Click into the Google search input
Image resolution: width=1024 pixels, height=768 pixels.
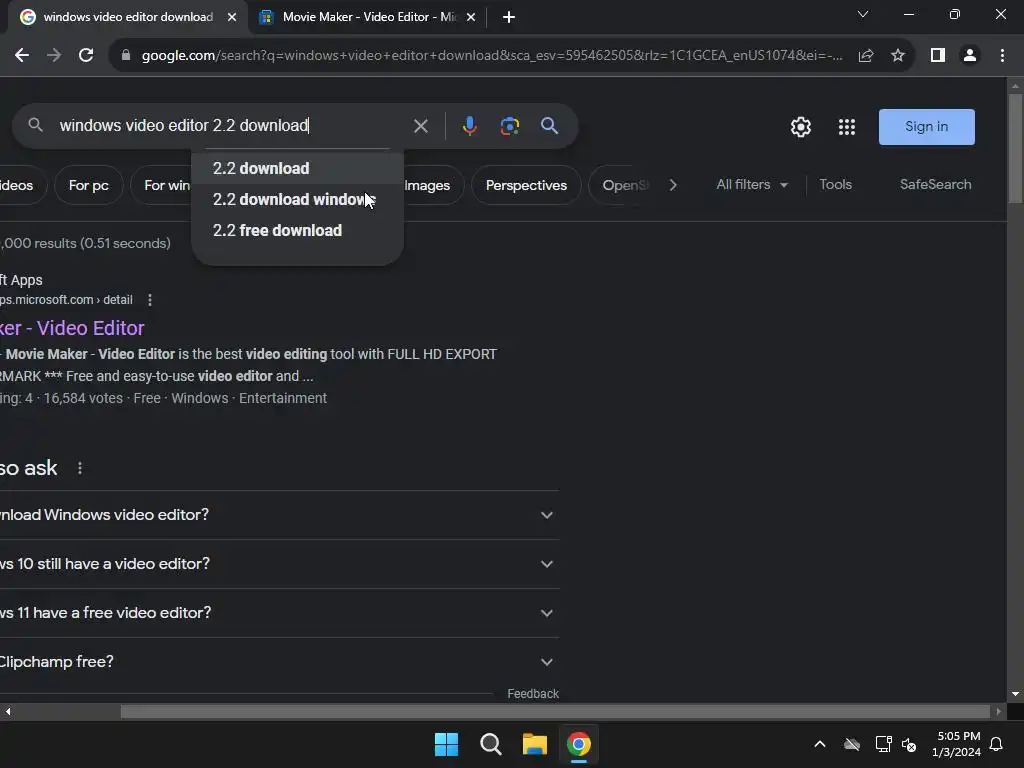[x=229, y=125]
